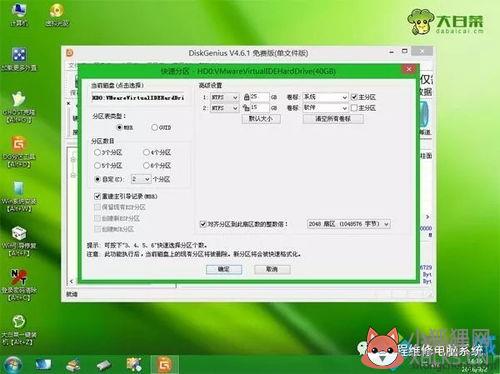500x374 pixels.
Task: Click the DiskGenius logo in the title bar
Action: point(70,53)
